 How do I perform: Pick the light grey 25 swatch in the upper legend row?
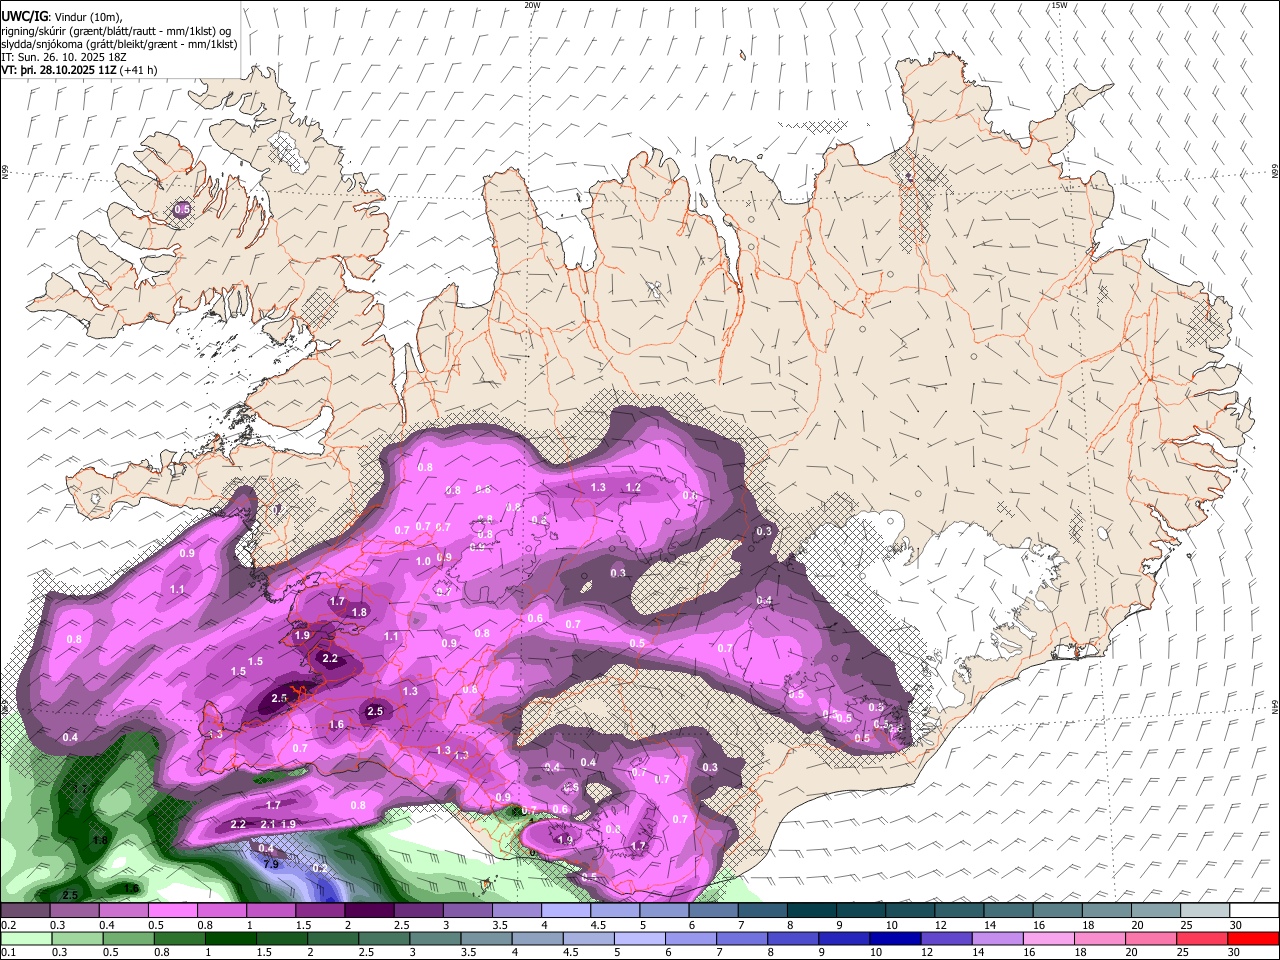1205,910
